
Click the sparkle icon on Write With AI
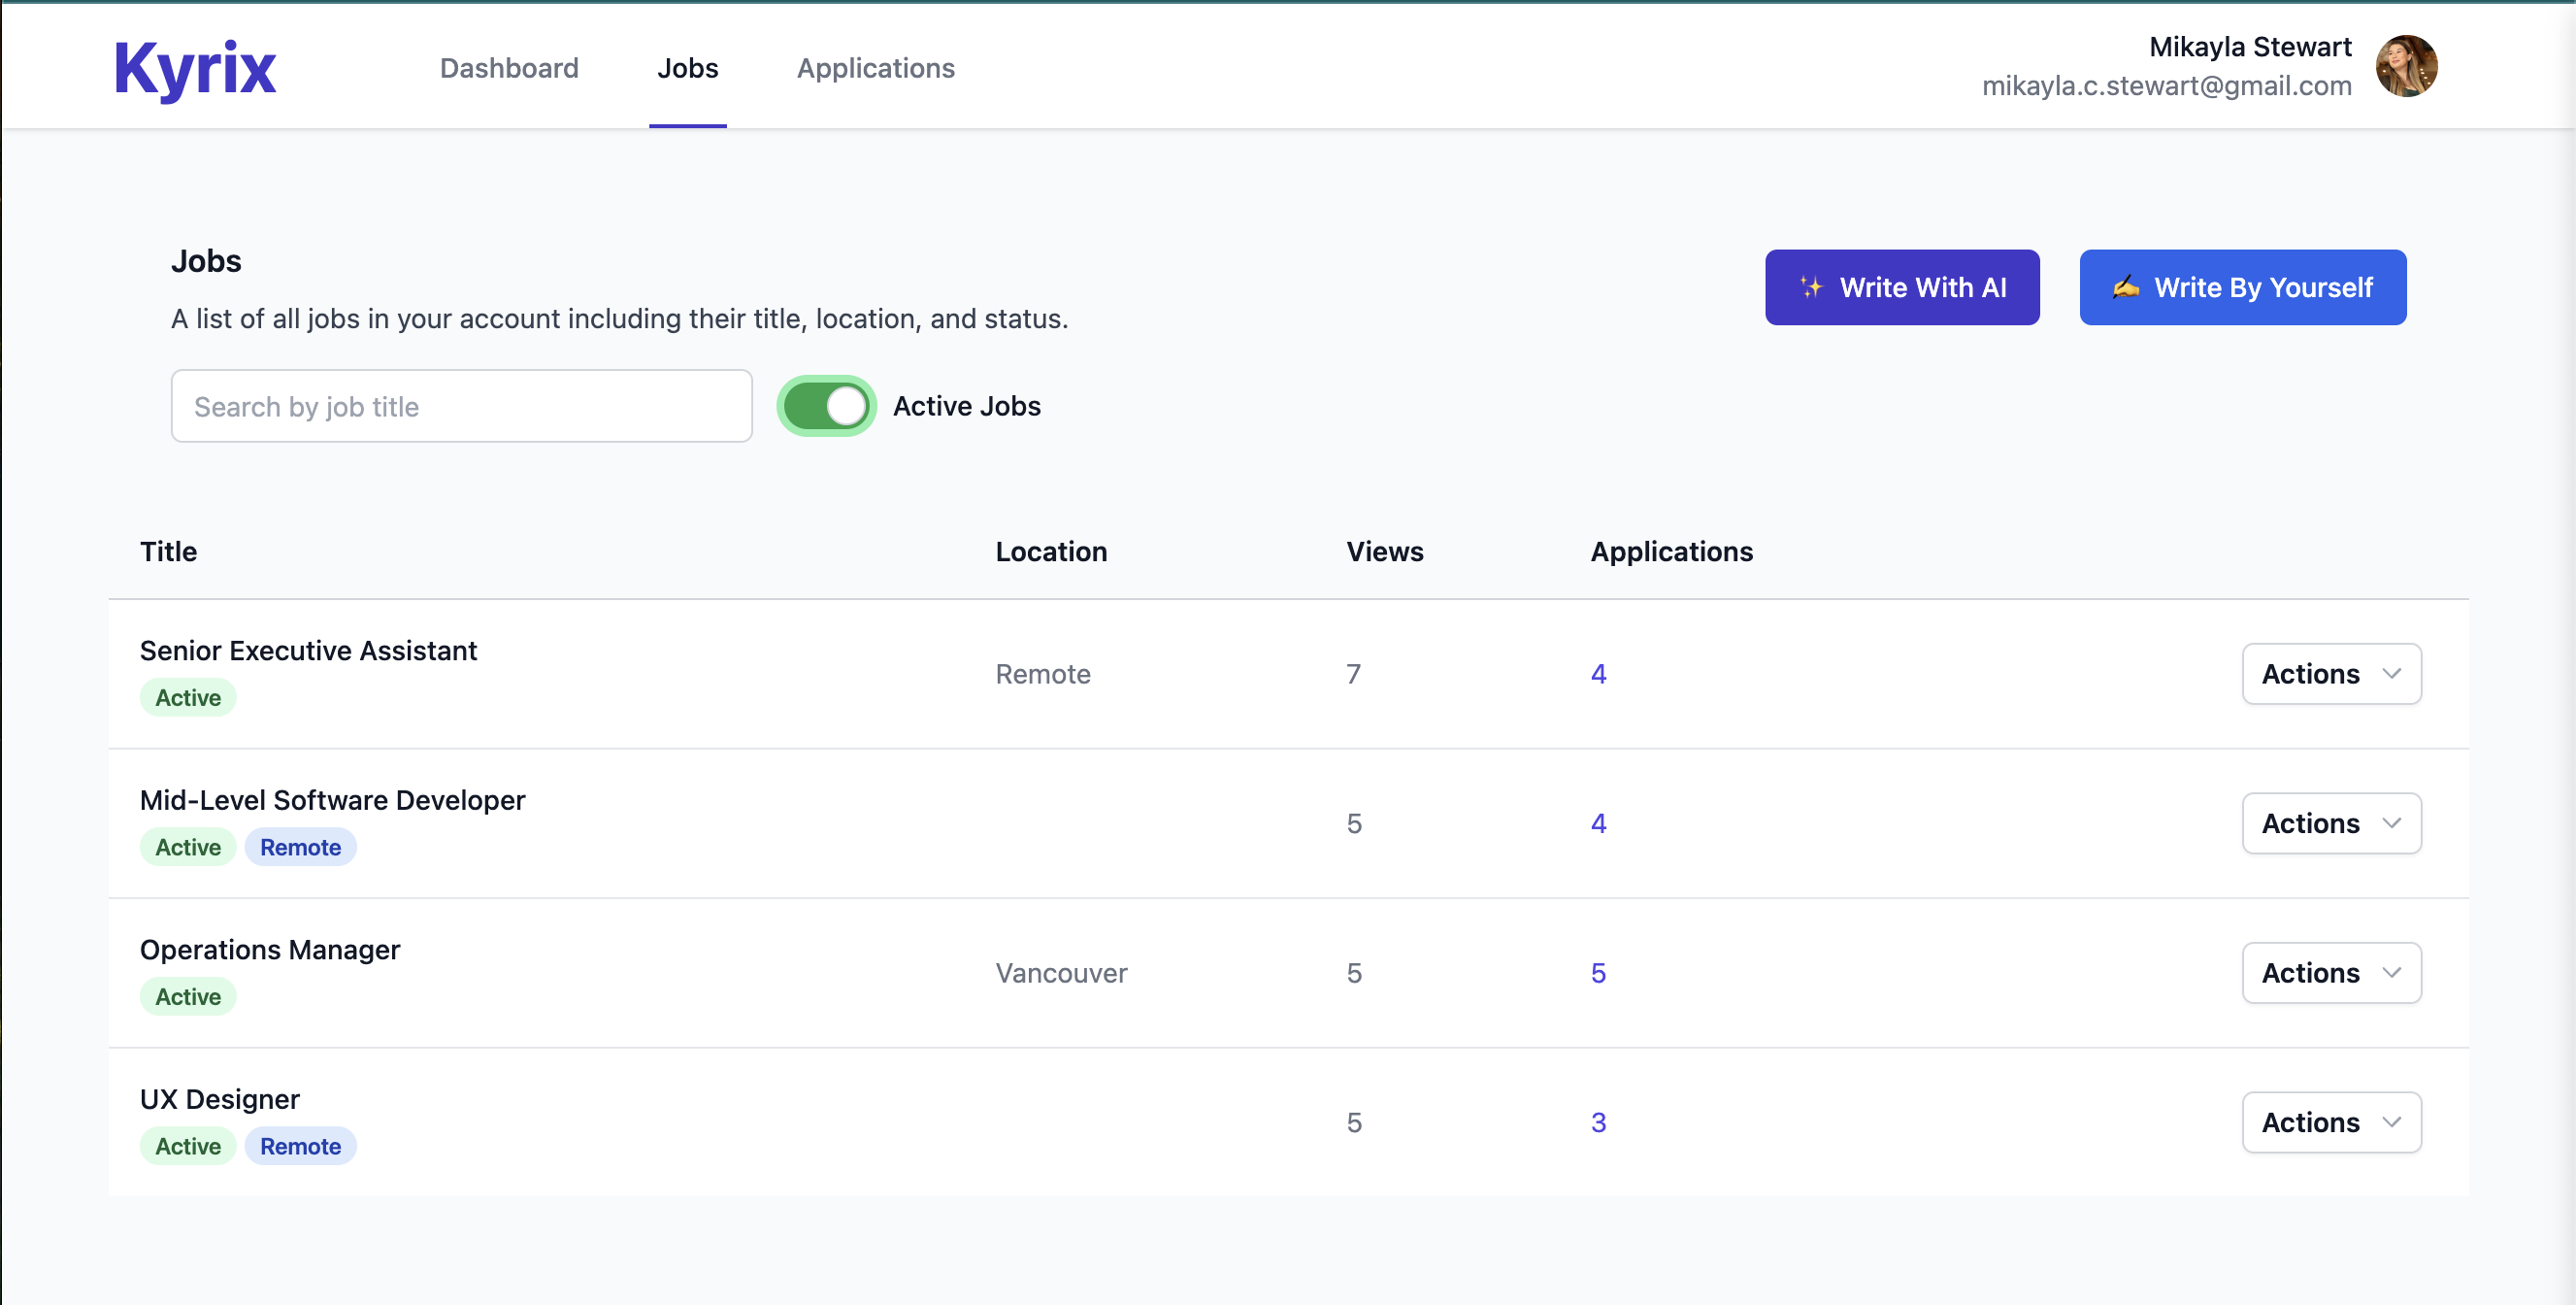[x=1811, y=288]
